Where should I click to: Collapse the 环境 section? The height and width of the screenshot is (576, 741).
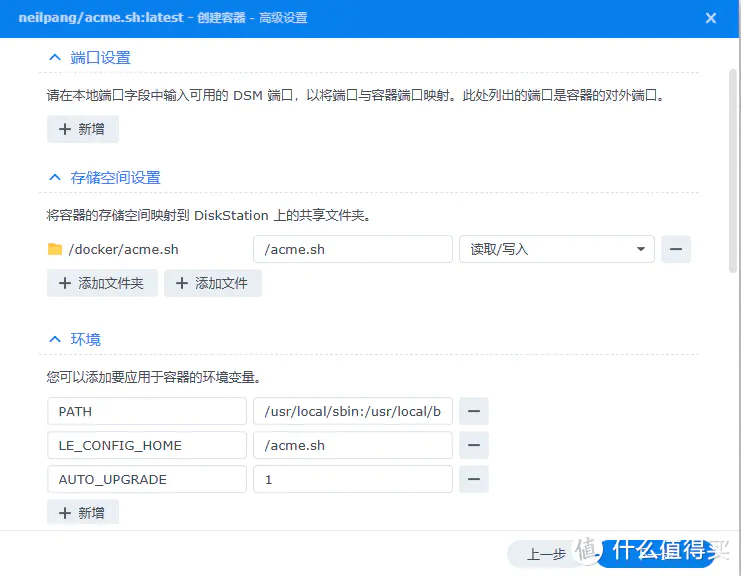coord(55,339)
